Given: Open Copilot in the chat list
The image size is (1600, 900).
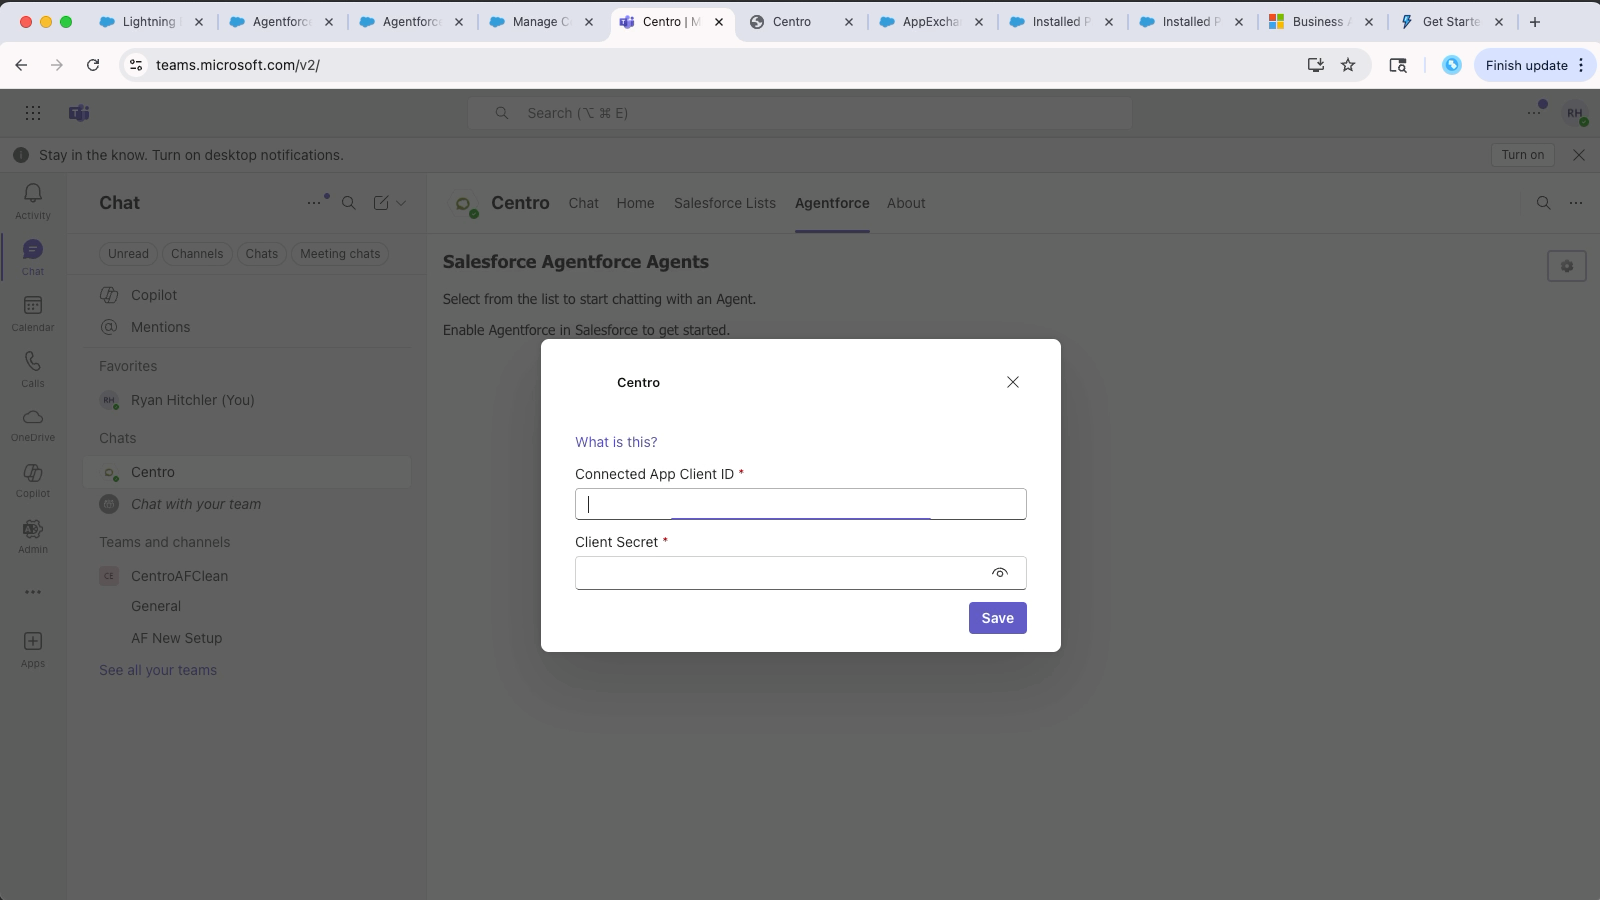Looking at the screenshot, I should coord(247,295).
